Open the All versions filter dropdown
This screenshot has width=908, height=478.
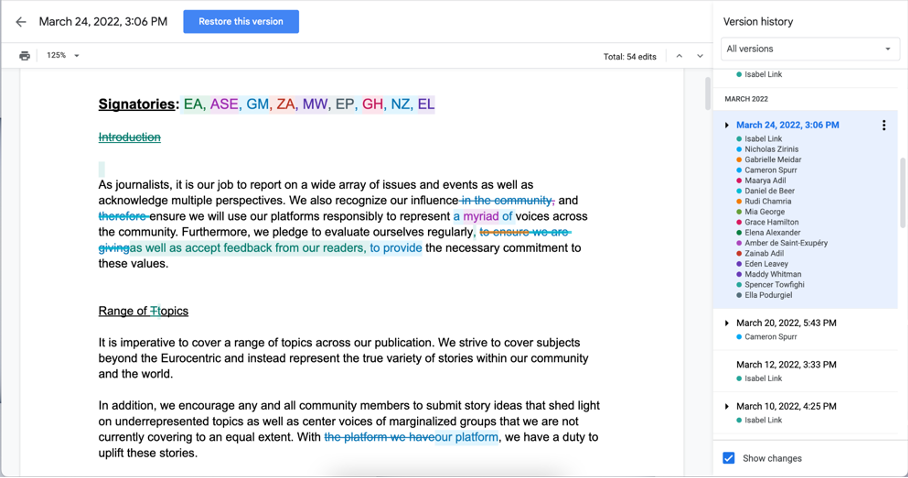(810, 49)
